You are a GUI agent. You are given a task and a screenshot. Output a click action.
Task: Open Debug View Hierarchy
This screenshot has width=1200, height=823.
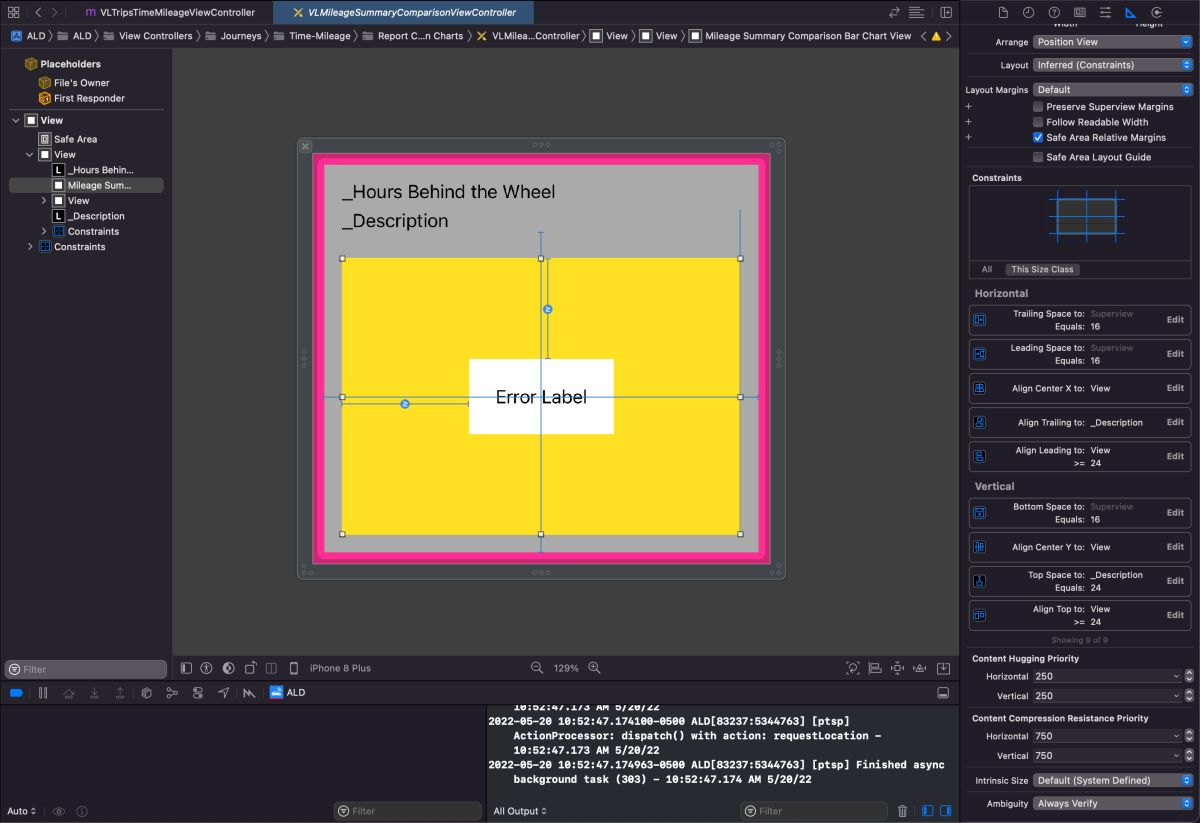click(x=146, y=693)
